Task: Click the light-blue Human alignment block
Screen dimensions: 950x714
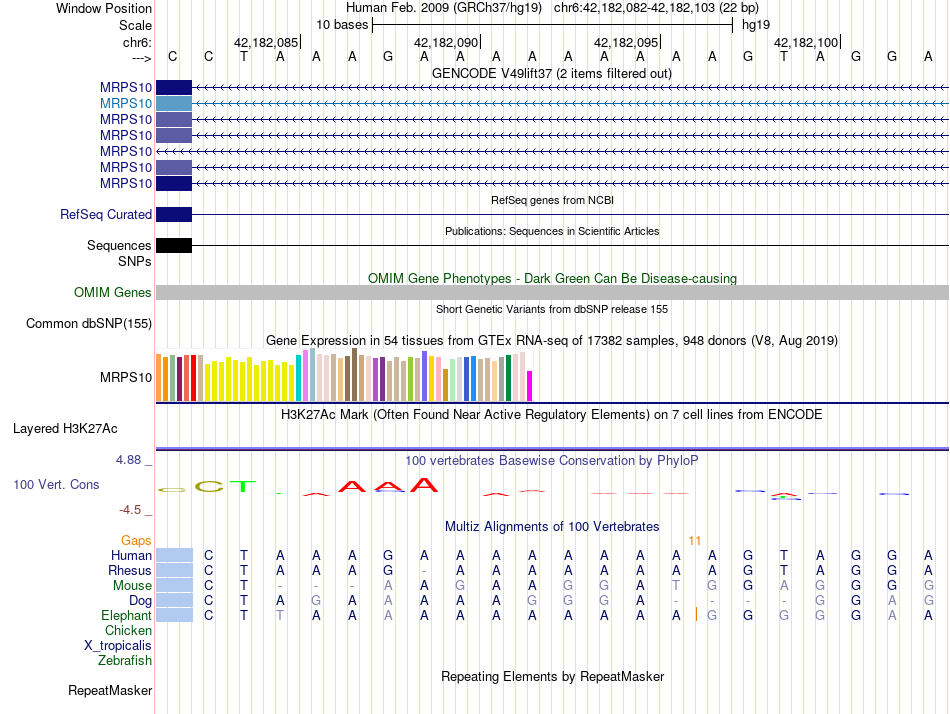Action: pyautogui.click(x=173, y=555)
